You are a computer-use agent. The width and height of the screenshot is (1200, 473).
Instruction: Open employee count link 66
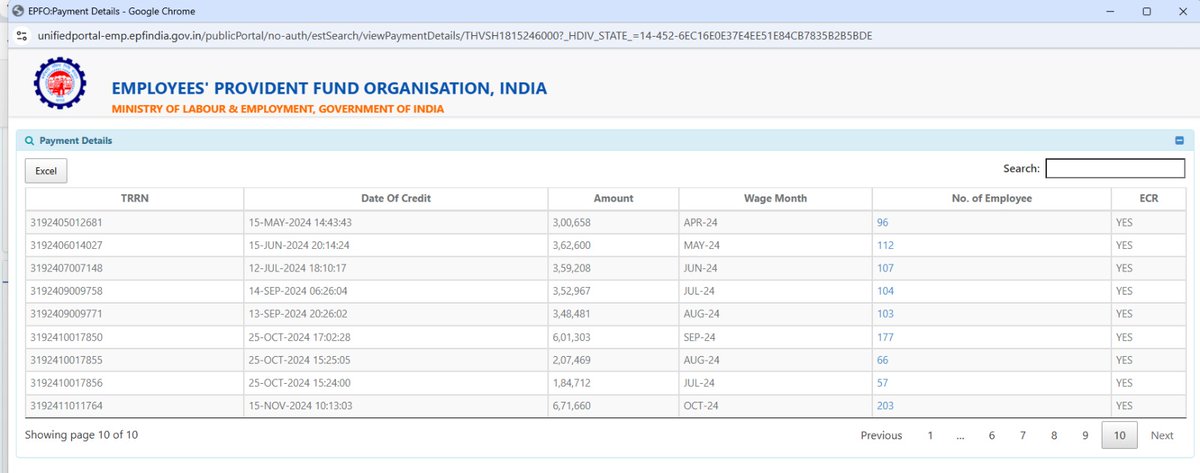883,360
